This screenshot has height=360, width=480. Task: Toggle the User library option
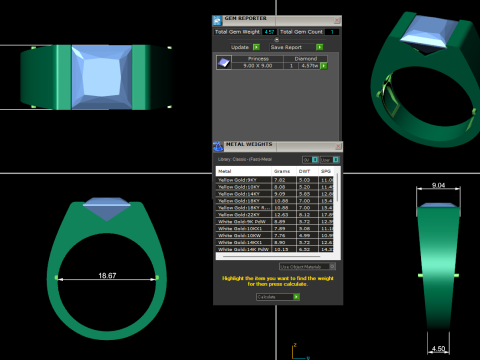pos(329,160)
